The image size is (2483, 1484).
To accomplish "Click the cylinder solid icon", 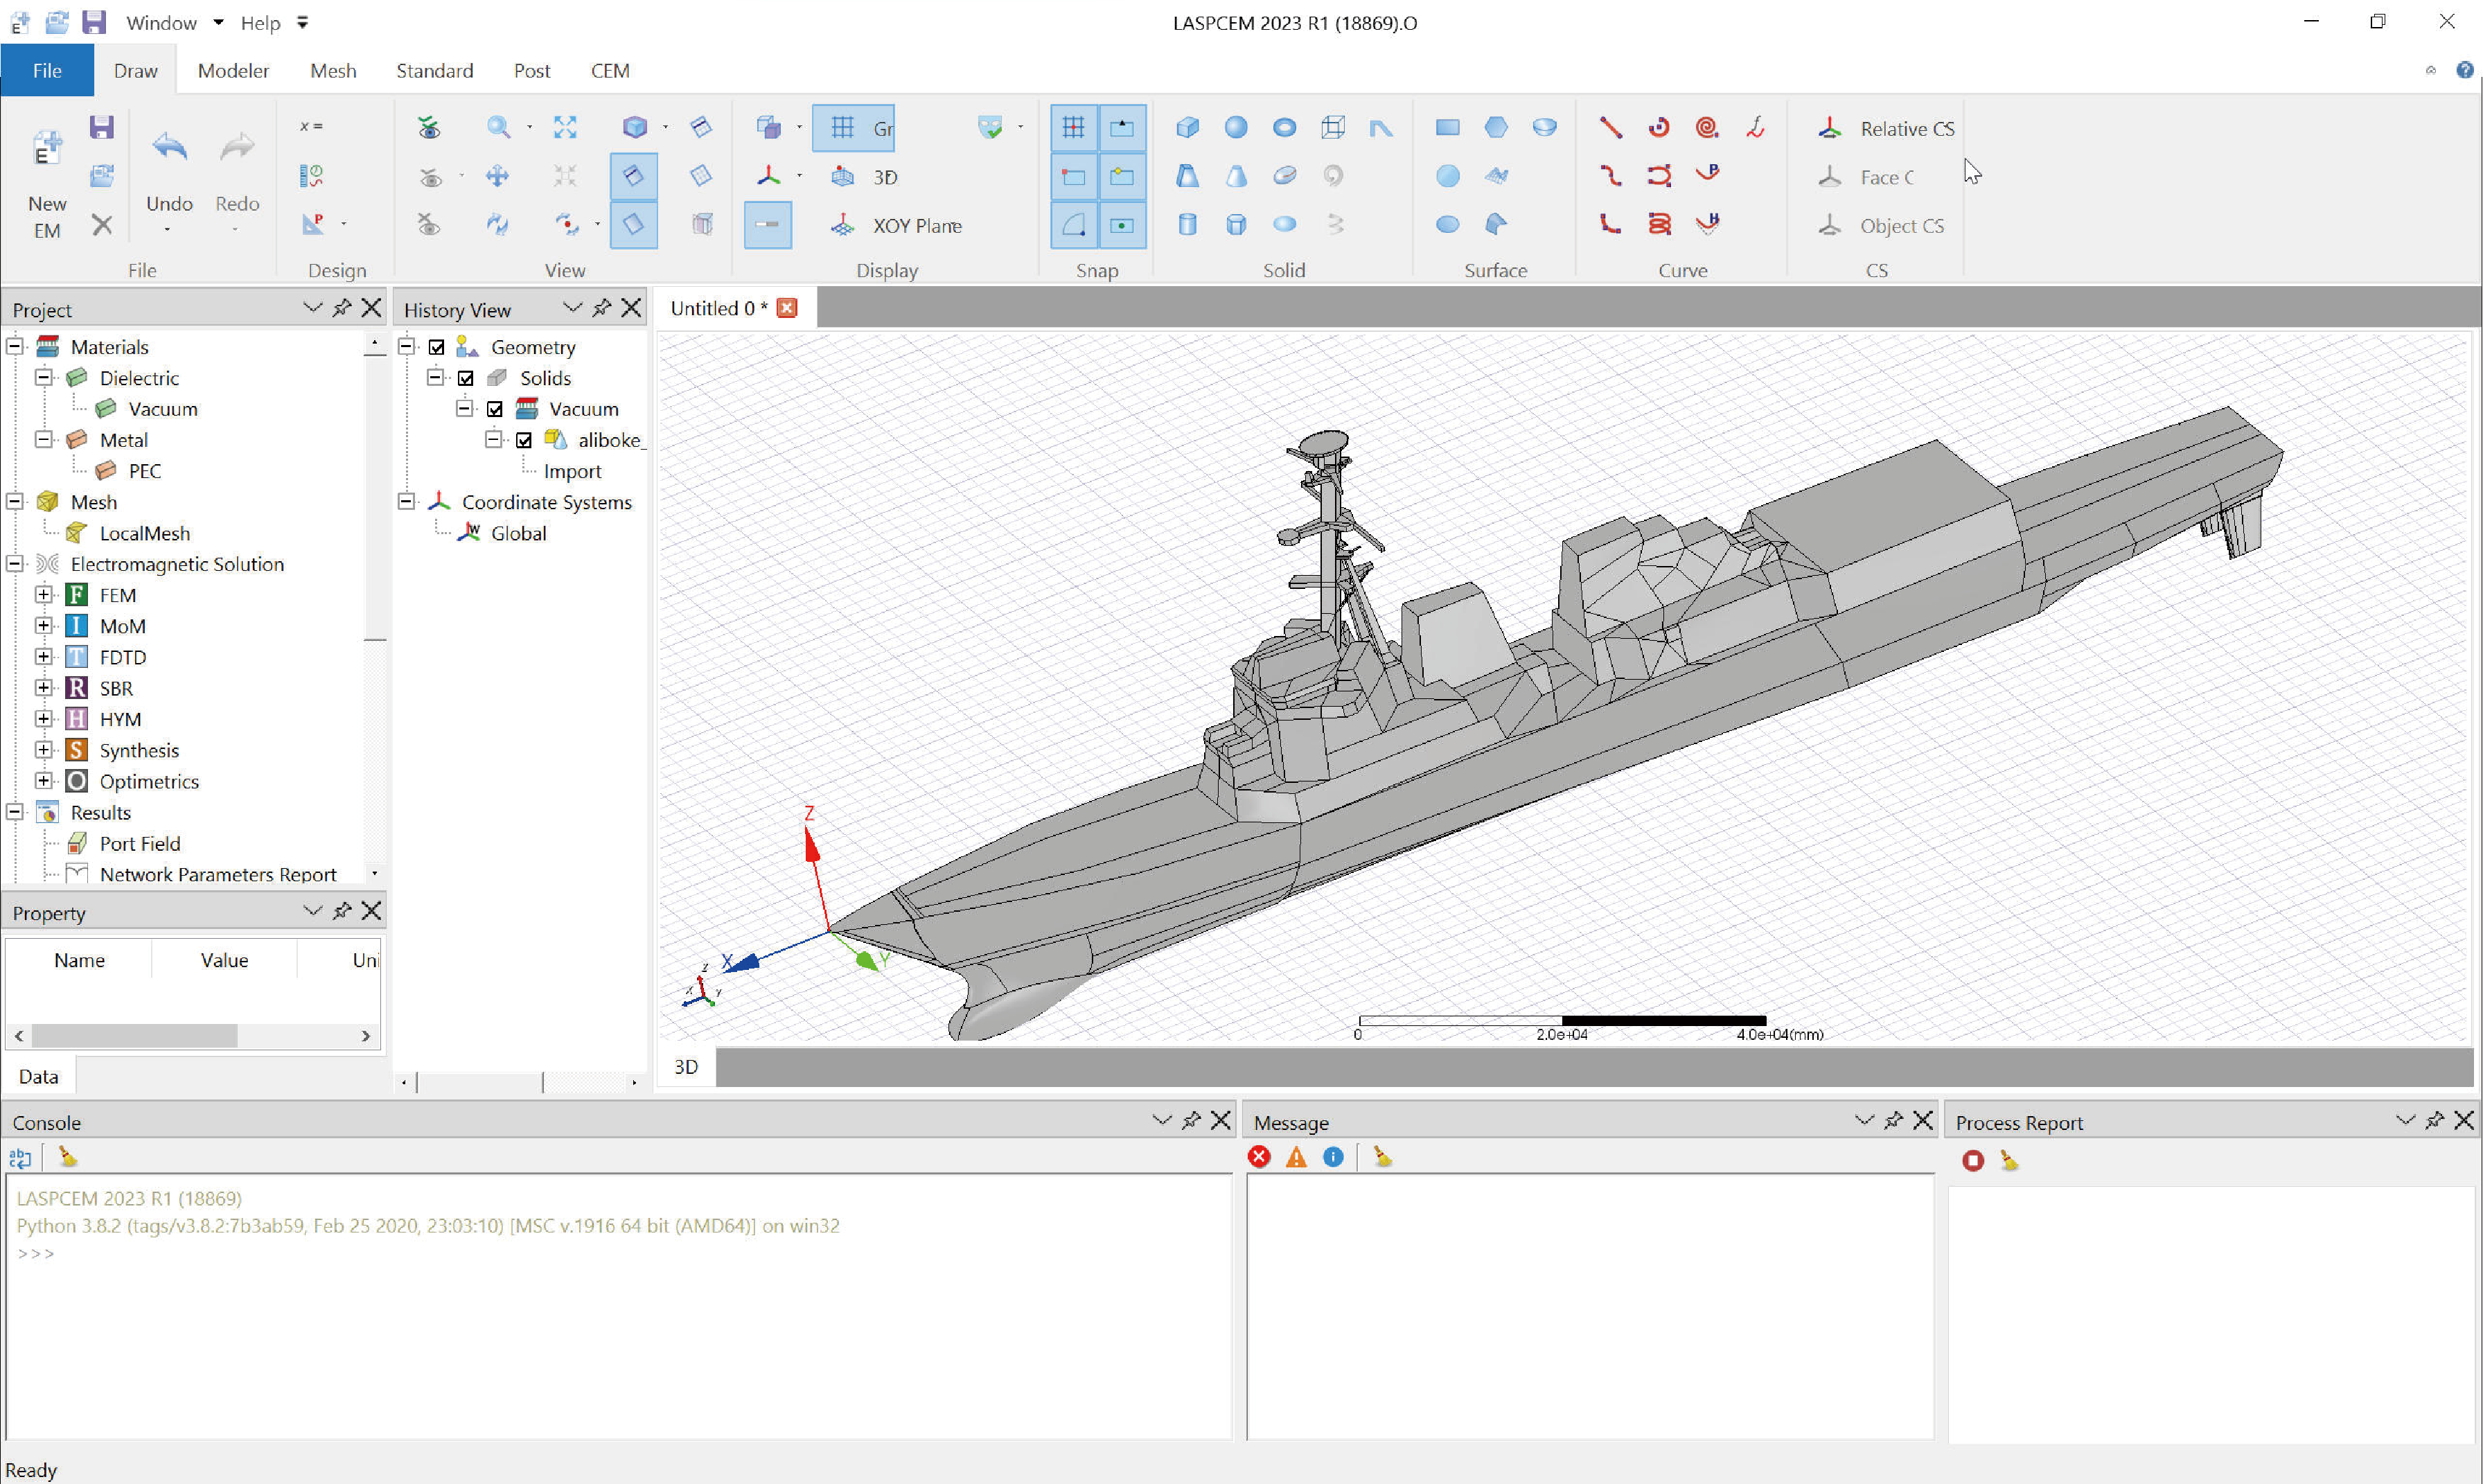I will point(1187,224).
